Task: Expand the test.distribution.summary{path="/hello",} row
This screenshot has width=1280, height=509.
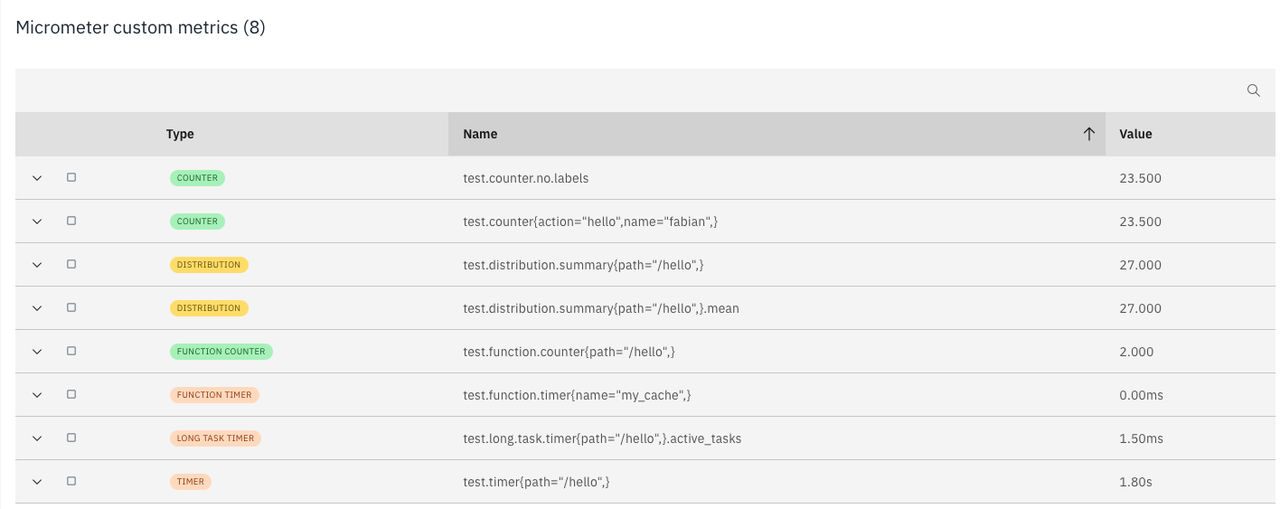Action: pos(37,265)
